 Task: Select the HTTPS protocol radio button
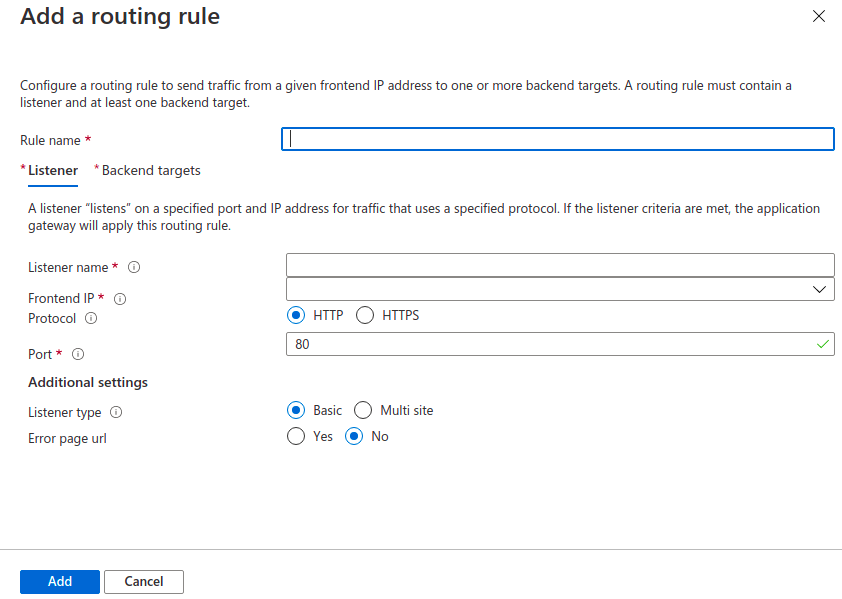(365, 315)
